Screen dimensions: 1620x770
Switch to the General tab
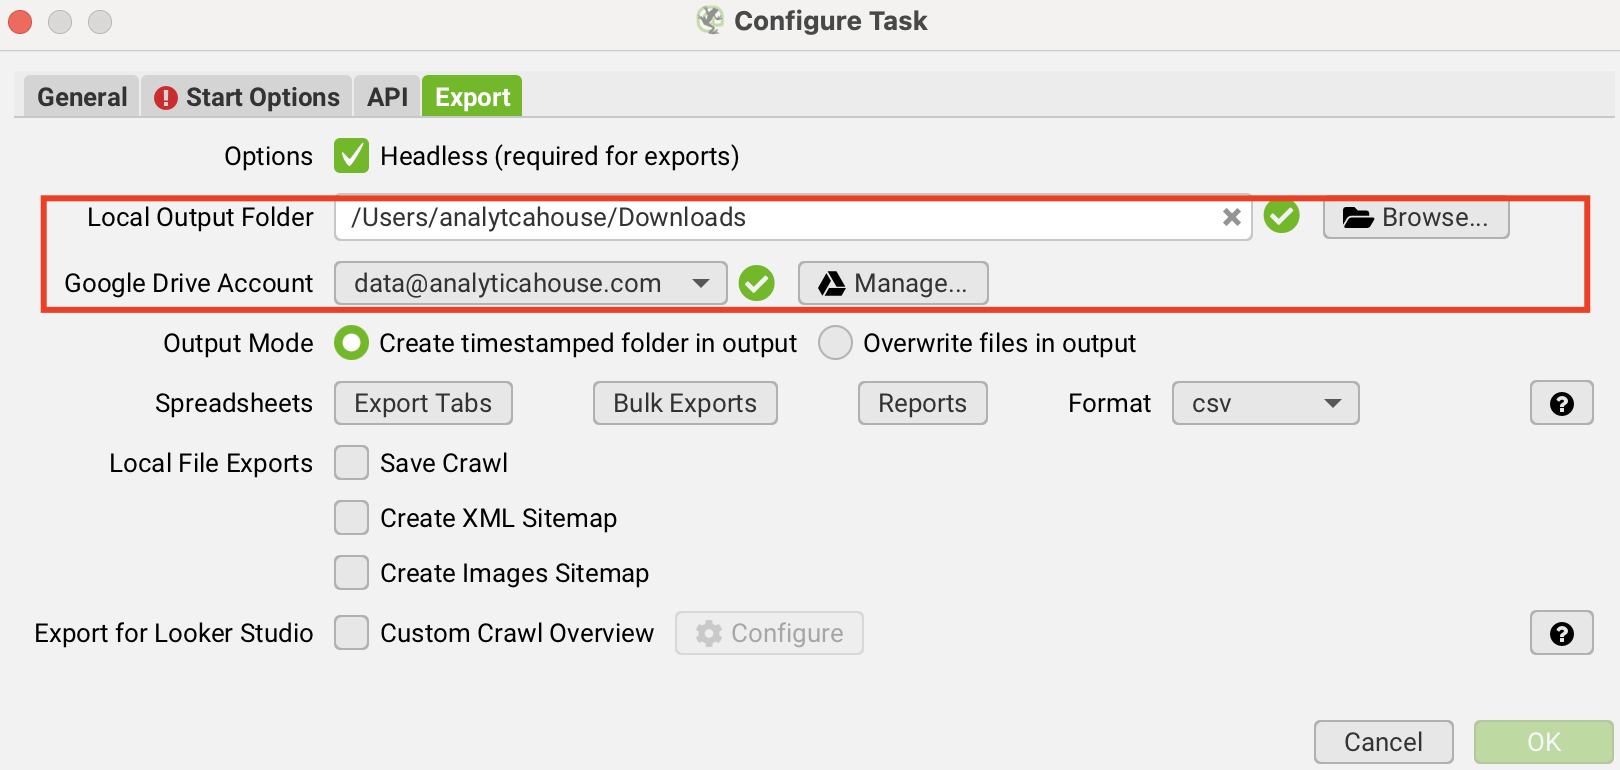click(82, 97)
